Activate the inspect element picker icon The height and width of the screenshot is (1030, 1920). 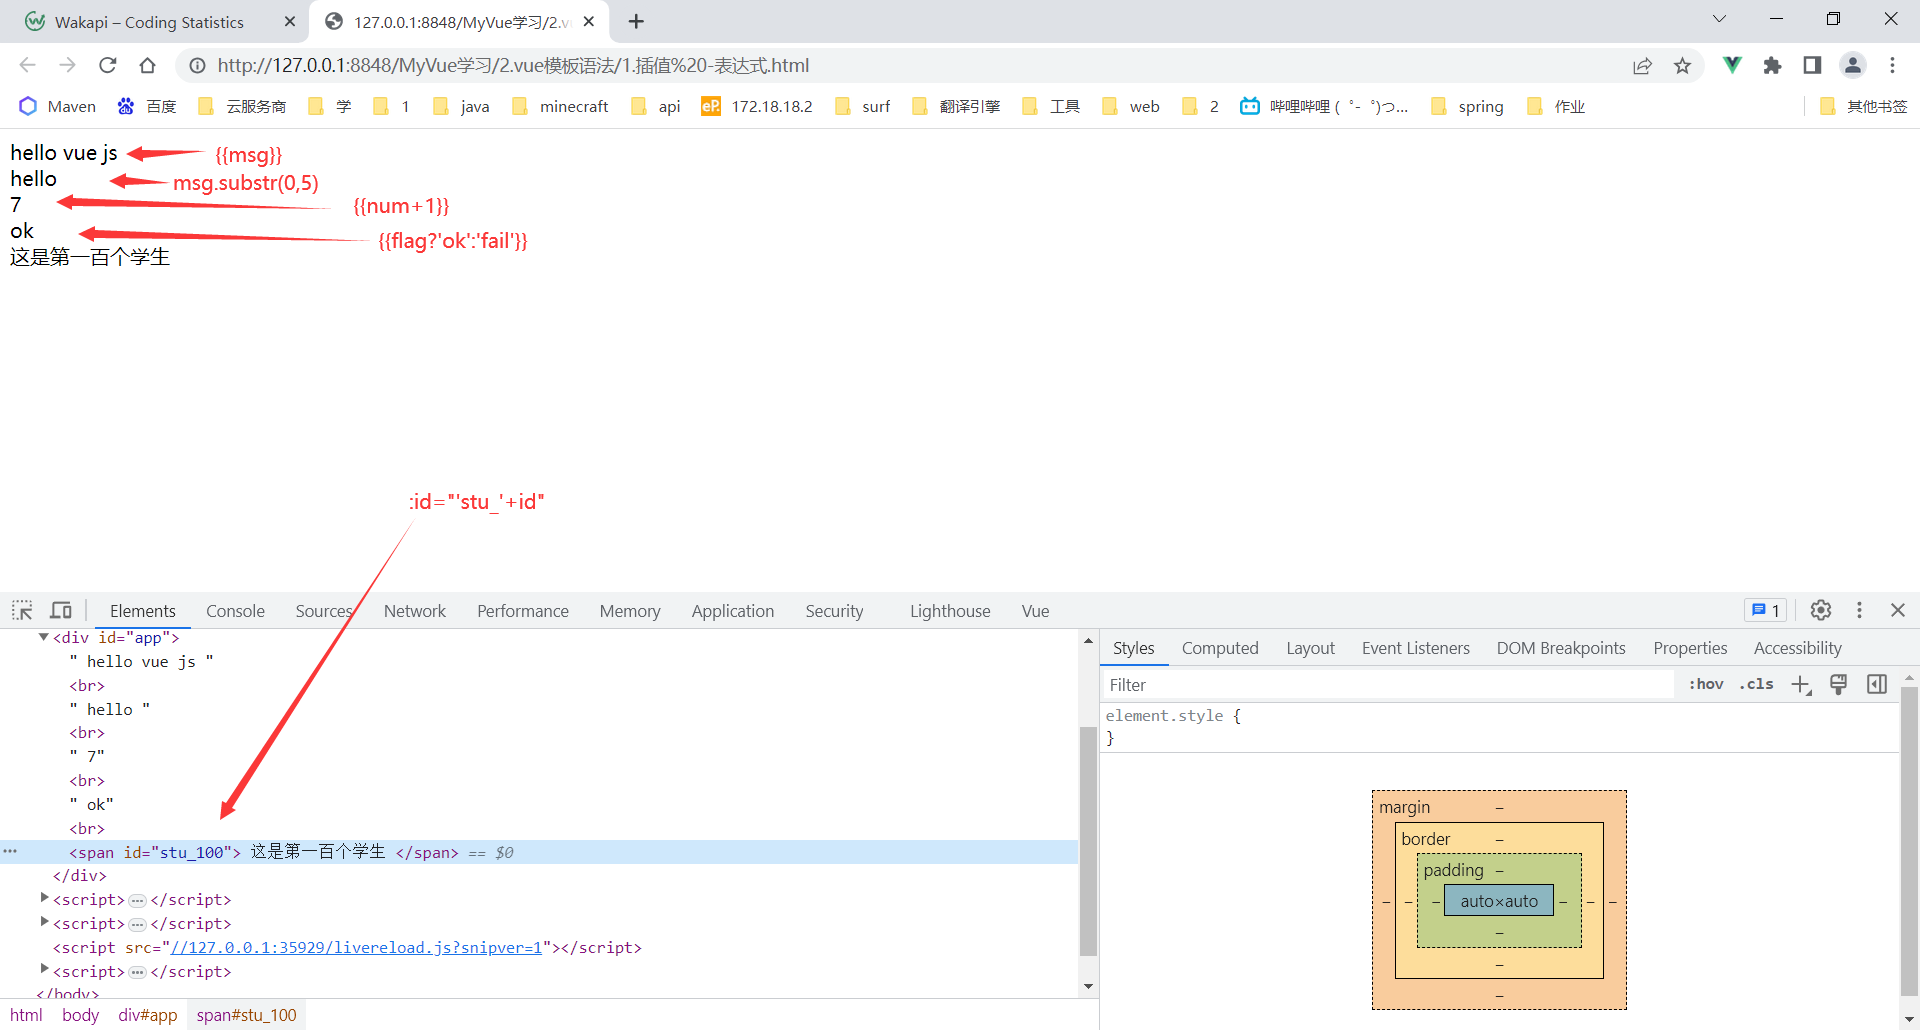point(22,610)
